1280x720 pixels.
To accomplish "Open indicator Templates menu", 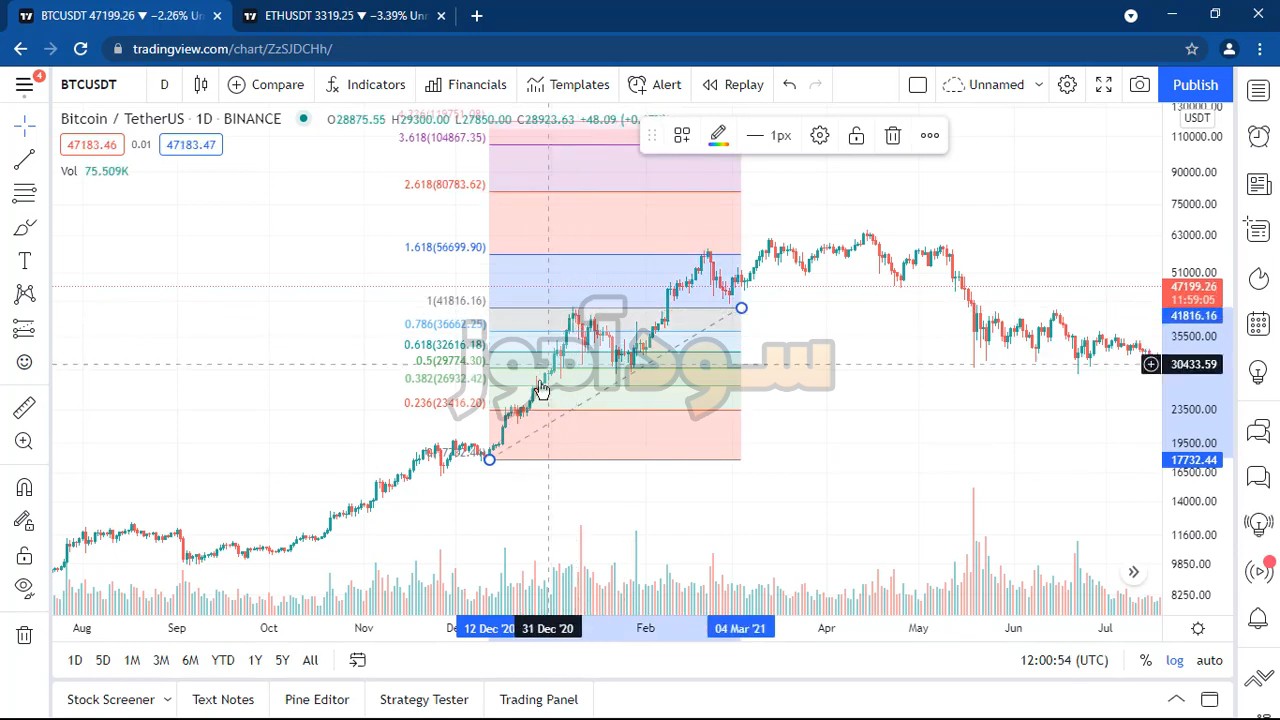I will pos(568,85).
